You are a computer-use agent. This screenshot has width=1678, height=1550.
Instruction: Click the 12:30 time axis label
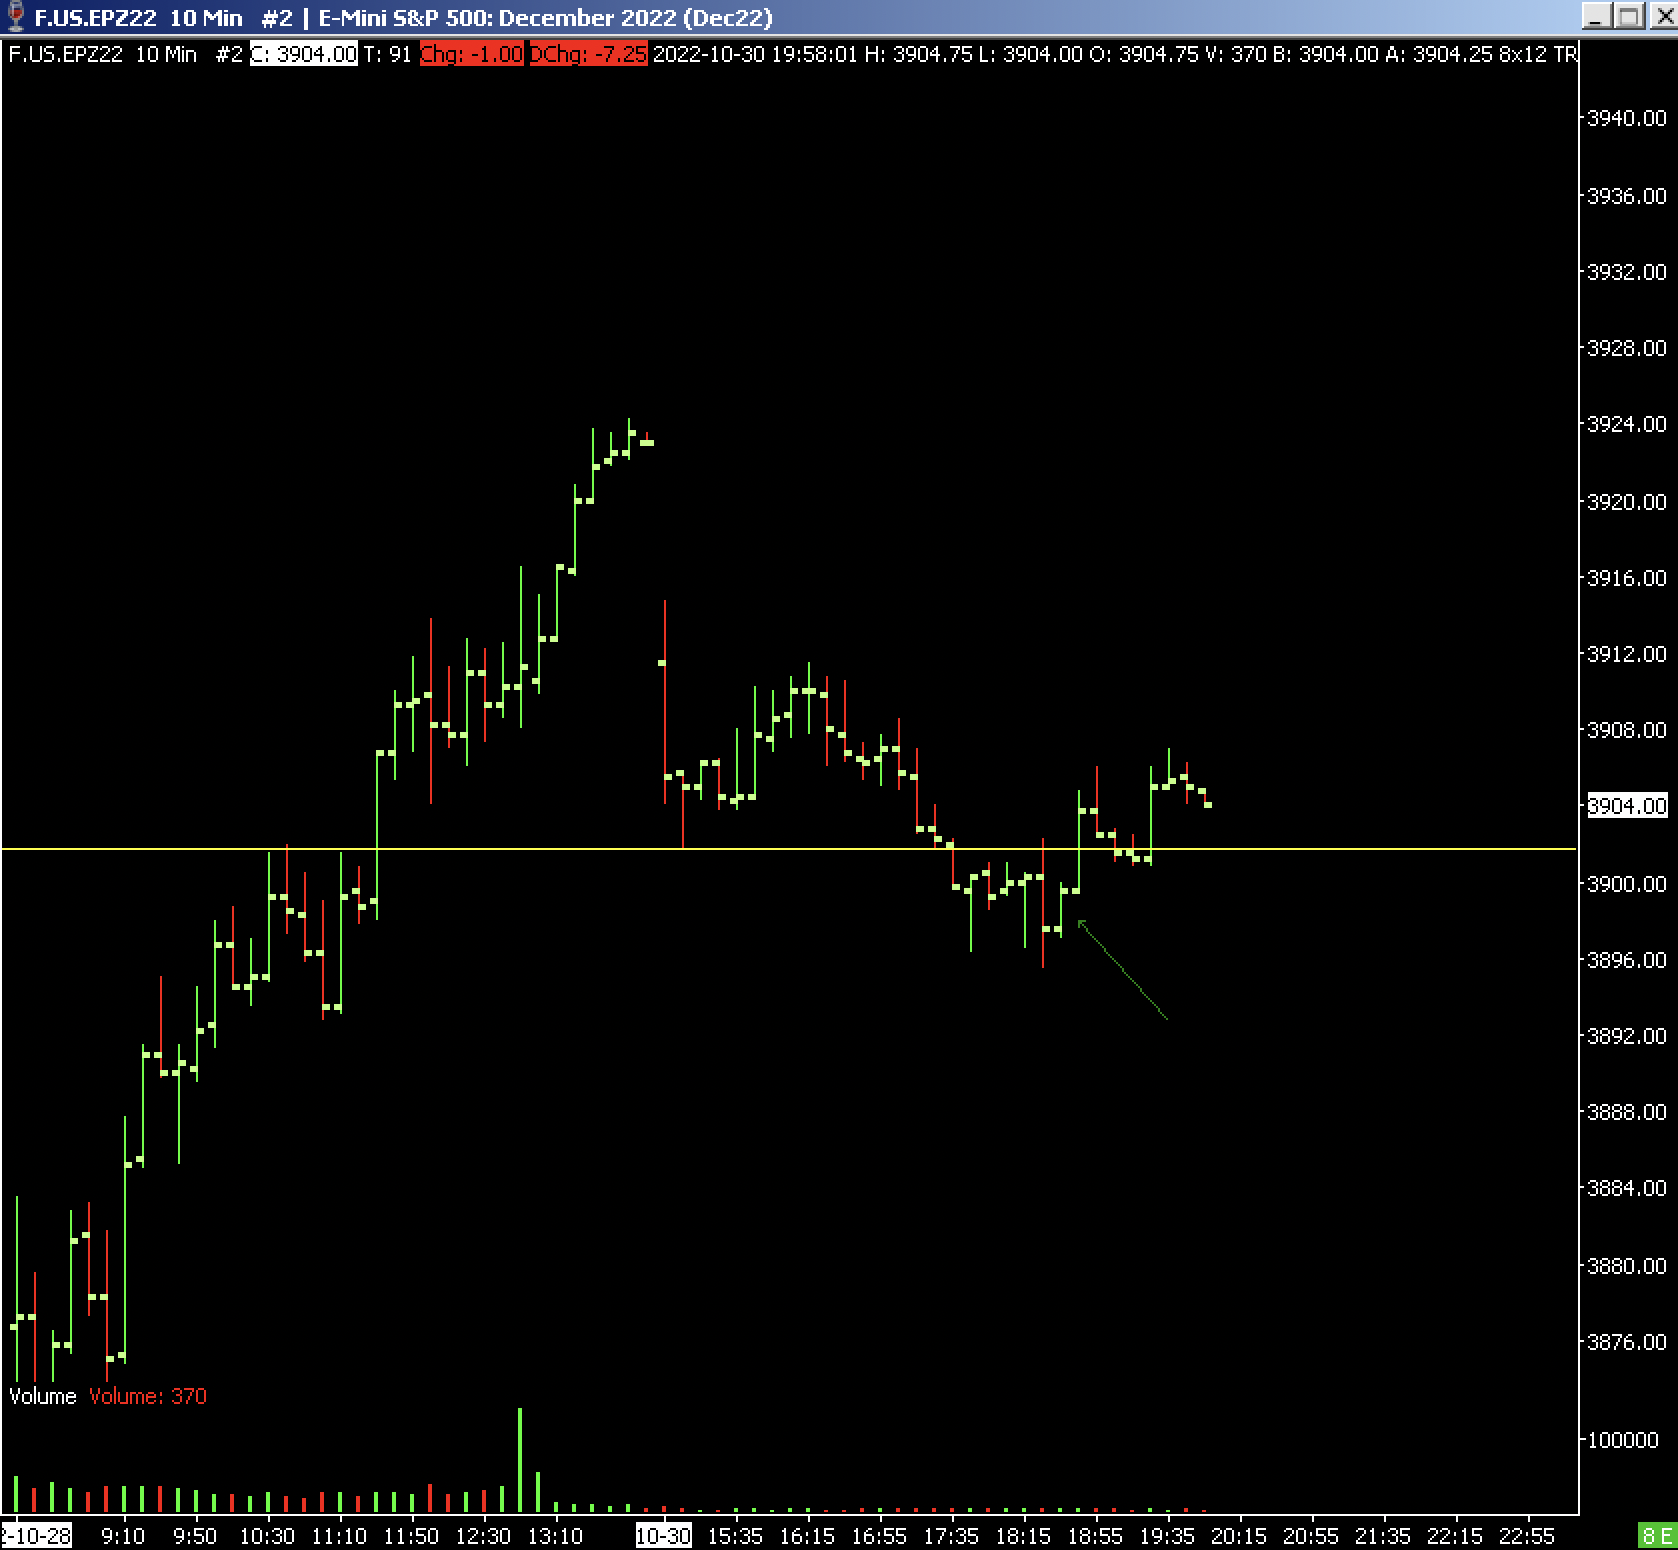coord(483,1535)
